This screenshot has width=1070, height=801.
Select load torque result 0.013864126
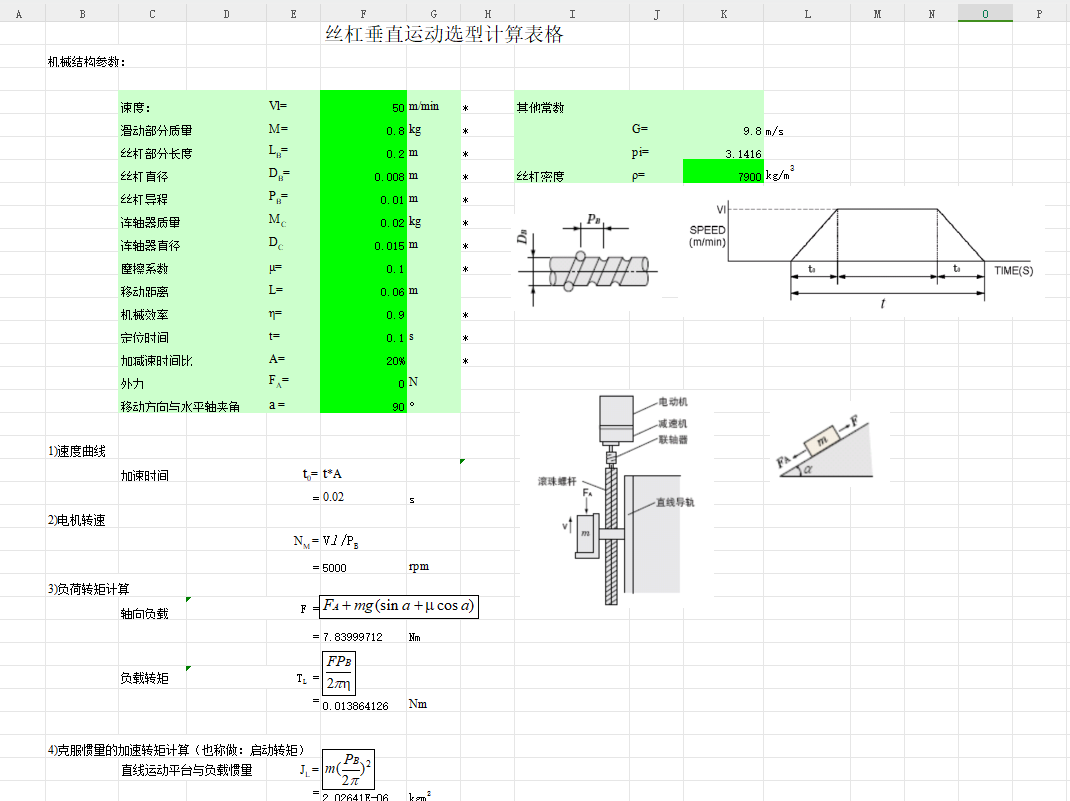(355, 705)
